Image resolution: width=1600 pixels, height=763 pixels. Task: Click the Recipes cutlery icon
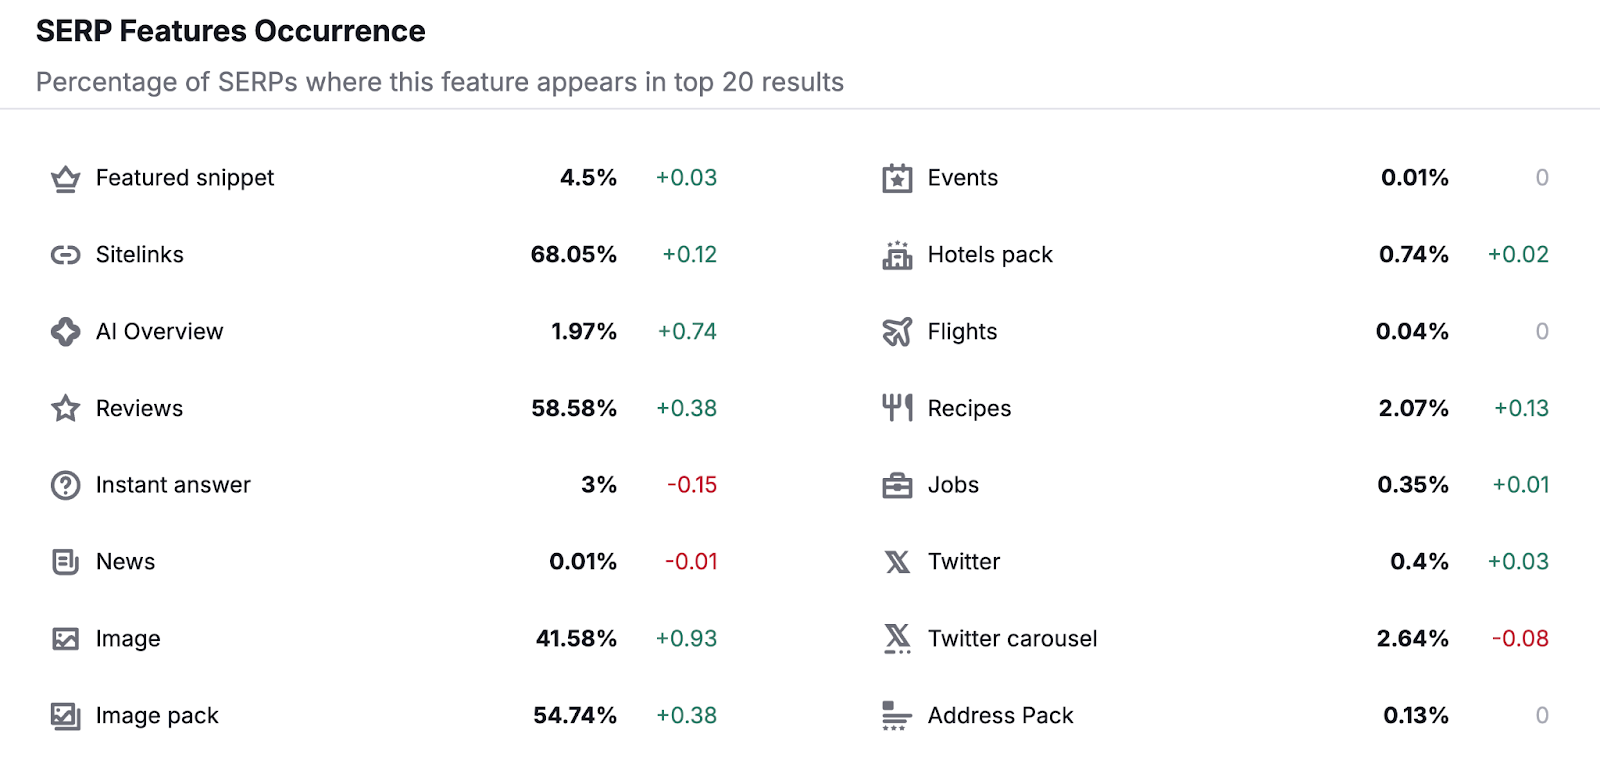coord(897,408)
